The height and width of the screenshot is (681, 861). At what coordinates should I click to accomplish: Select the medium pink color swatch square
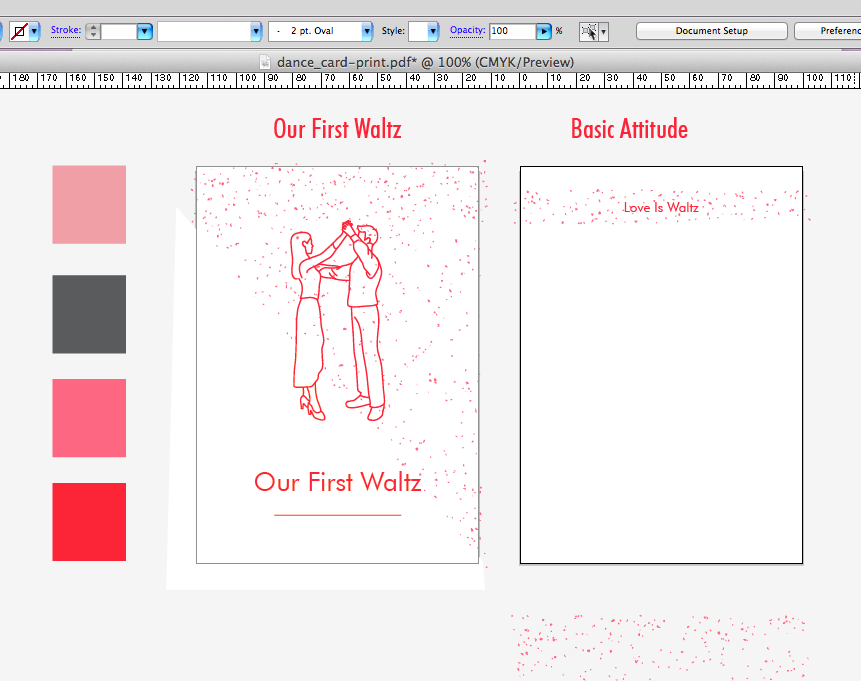tap(89, 418)
